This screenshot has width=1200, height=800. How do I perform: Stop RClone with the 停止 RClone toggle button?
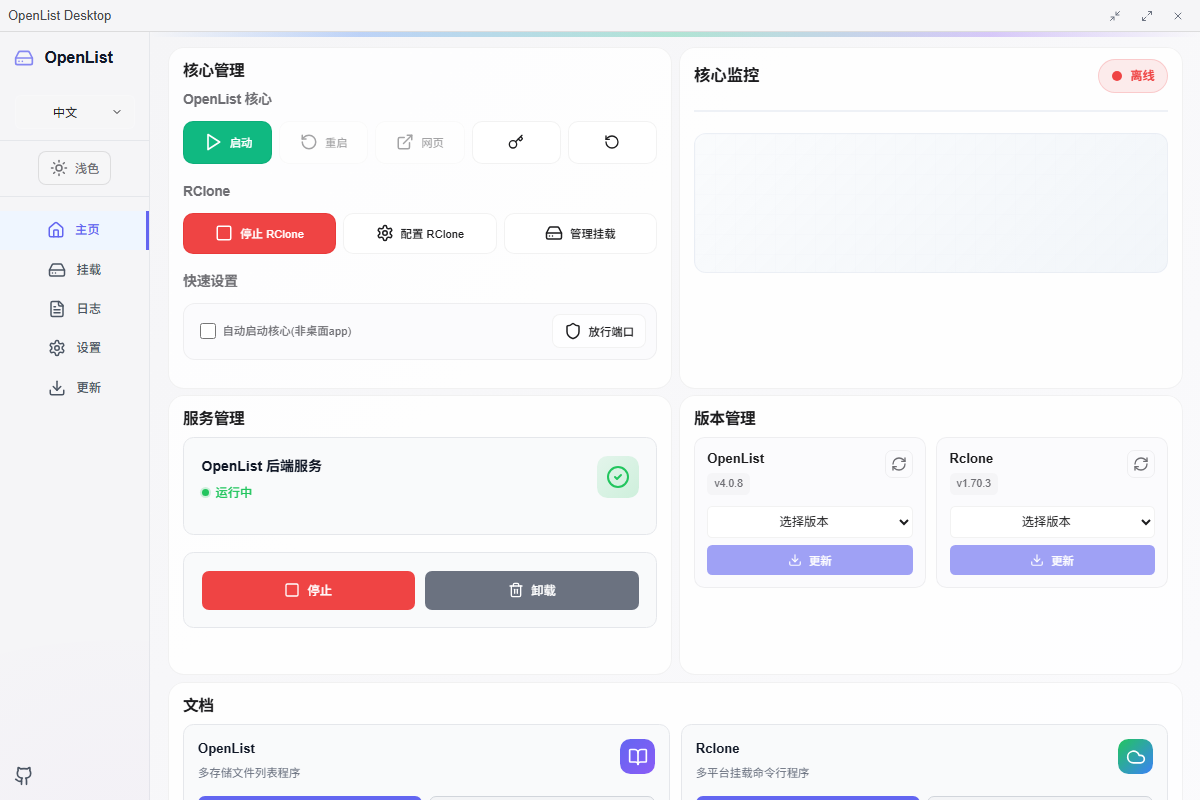[x=259, y=233]
